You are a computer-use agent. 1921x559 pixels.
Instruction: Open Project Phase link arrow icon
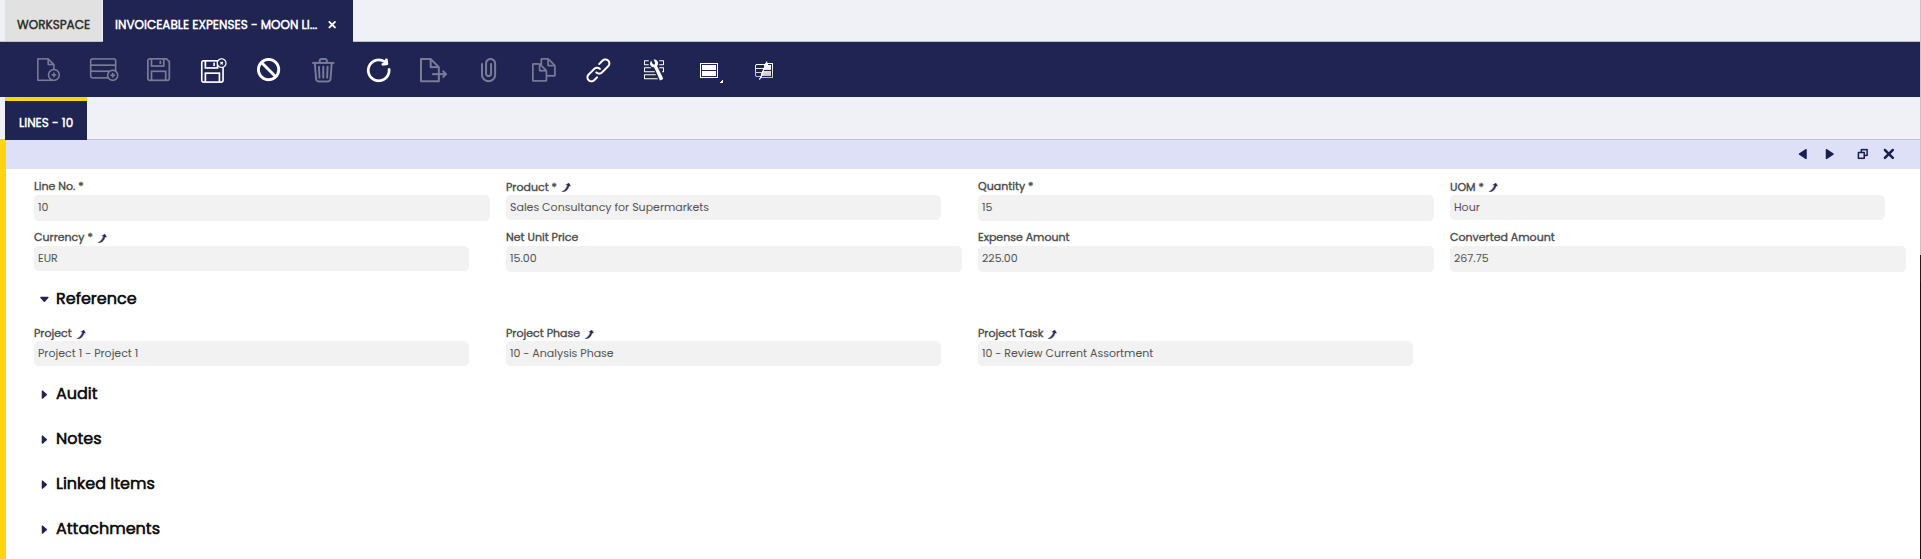point(589,334)
